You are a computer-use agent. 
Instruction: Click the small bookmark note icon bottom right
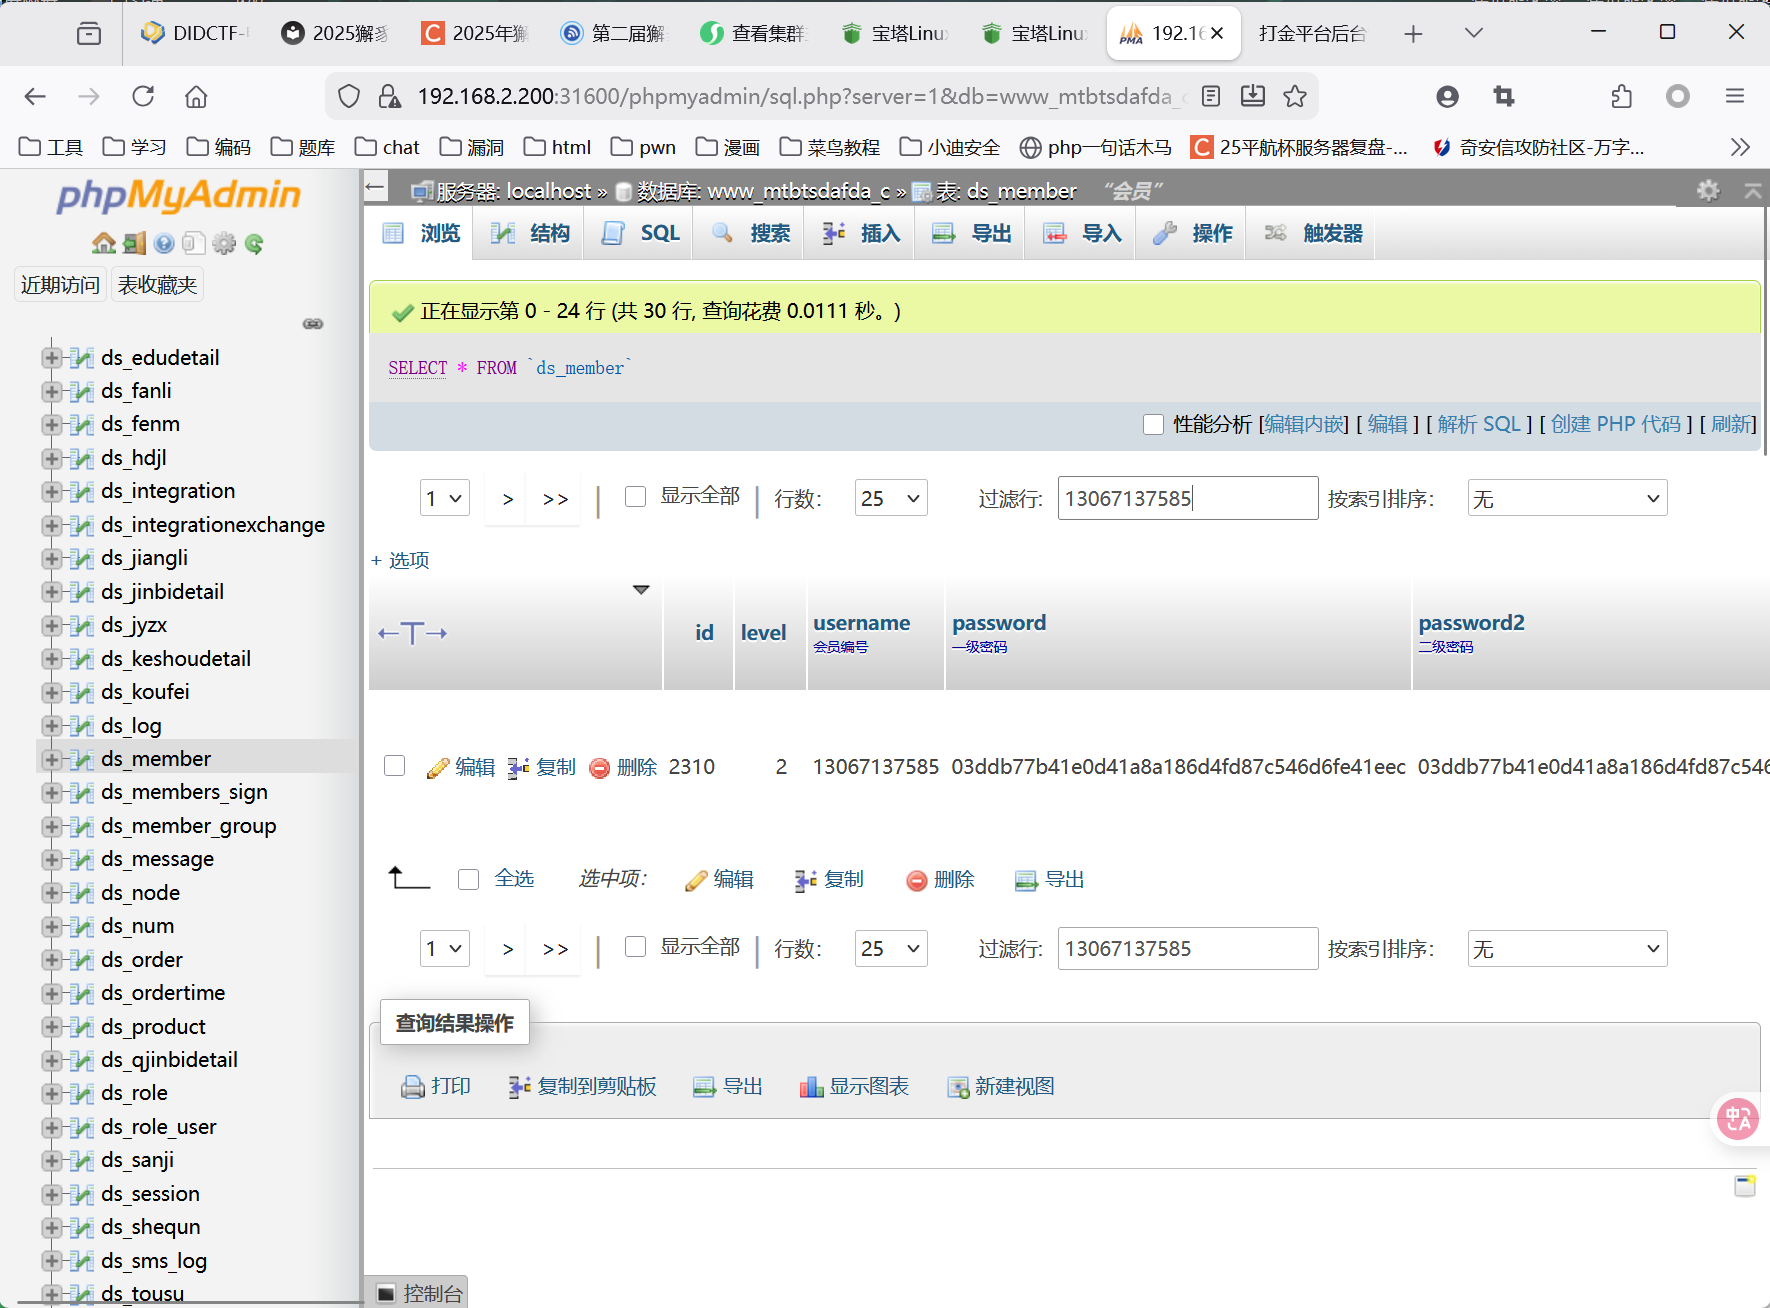coord(1745,1186)
